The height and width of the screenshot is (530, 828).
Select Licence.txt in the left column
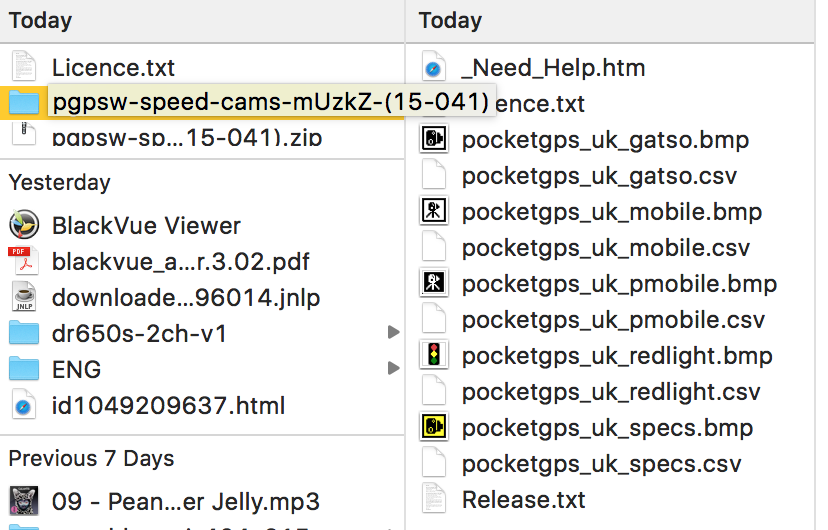pyautogui.click(x=112, y=68)
